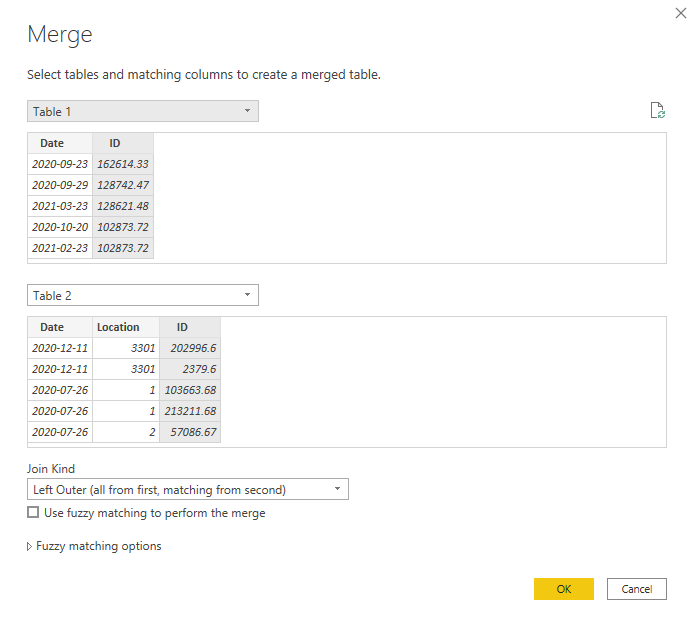
Task: Click cell 128621.48 in Table 1
Action: (x=123, y=206)
